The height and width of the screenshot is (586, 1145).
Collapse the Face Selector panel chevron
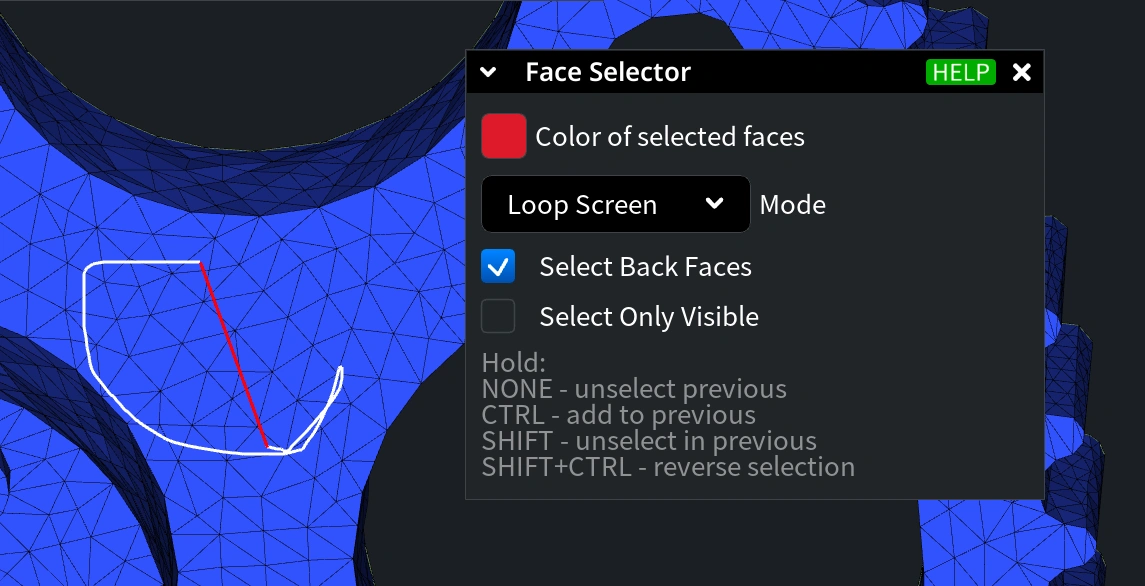tap(488, 72)
